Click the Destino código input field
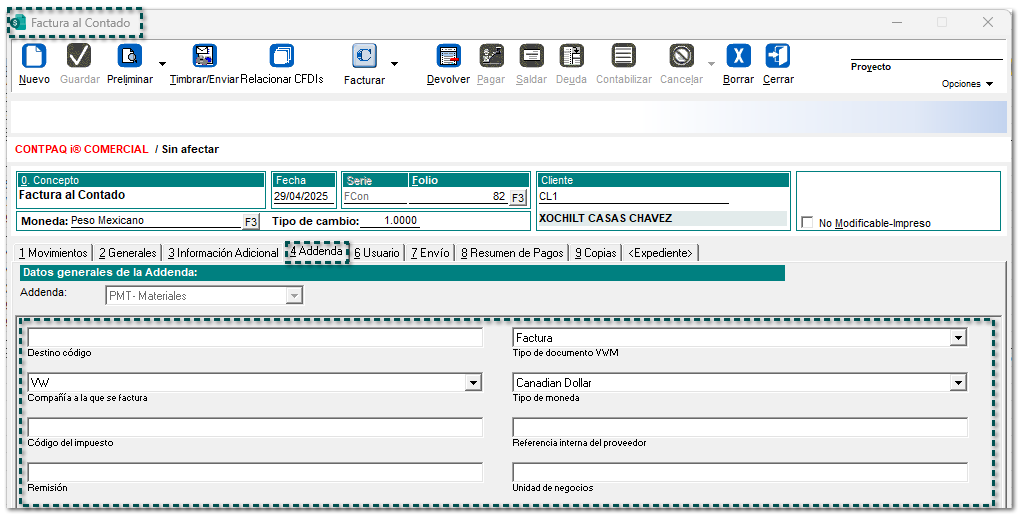The image size is (1021, 518). pyautogui.click(x=255, y=338)
